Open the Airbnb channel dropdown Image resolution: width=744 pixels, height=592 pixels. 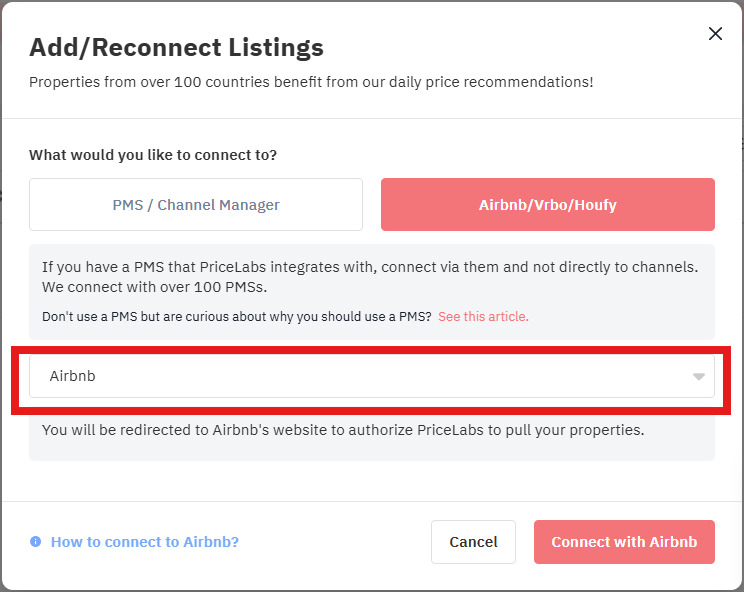[372, 376]
